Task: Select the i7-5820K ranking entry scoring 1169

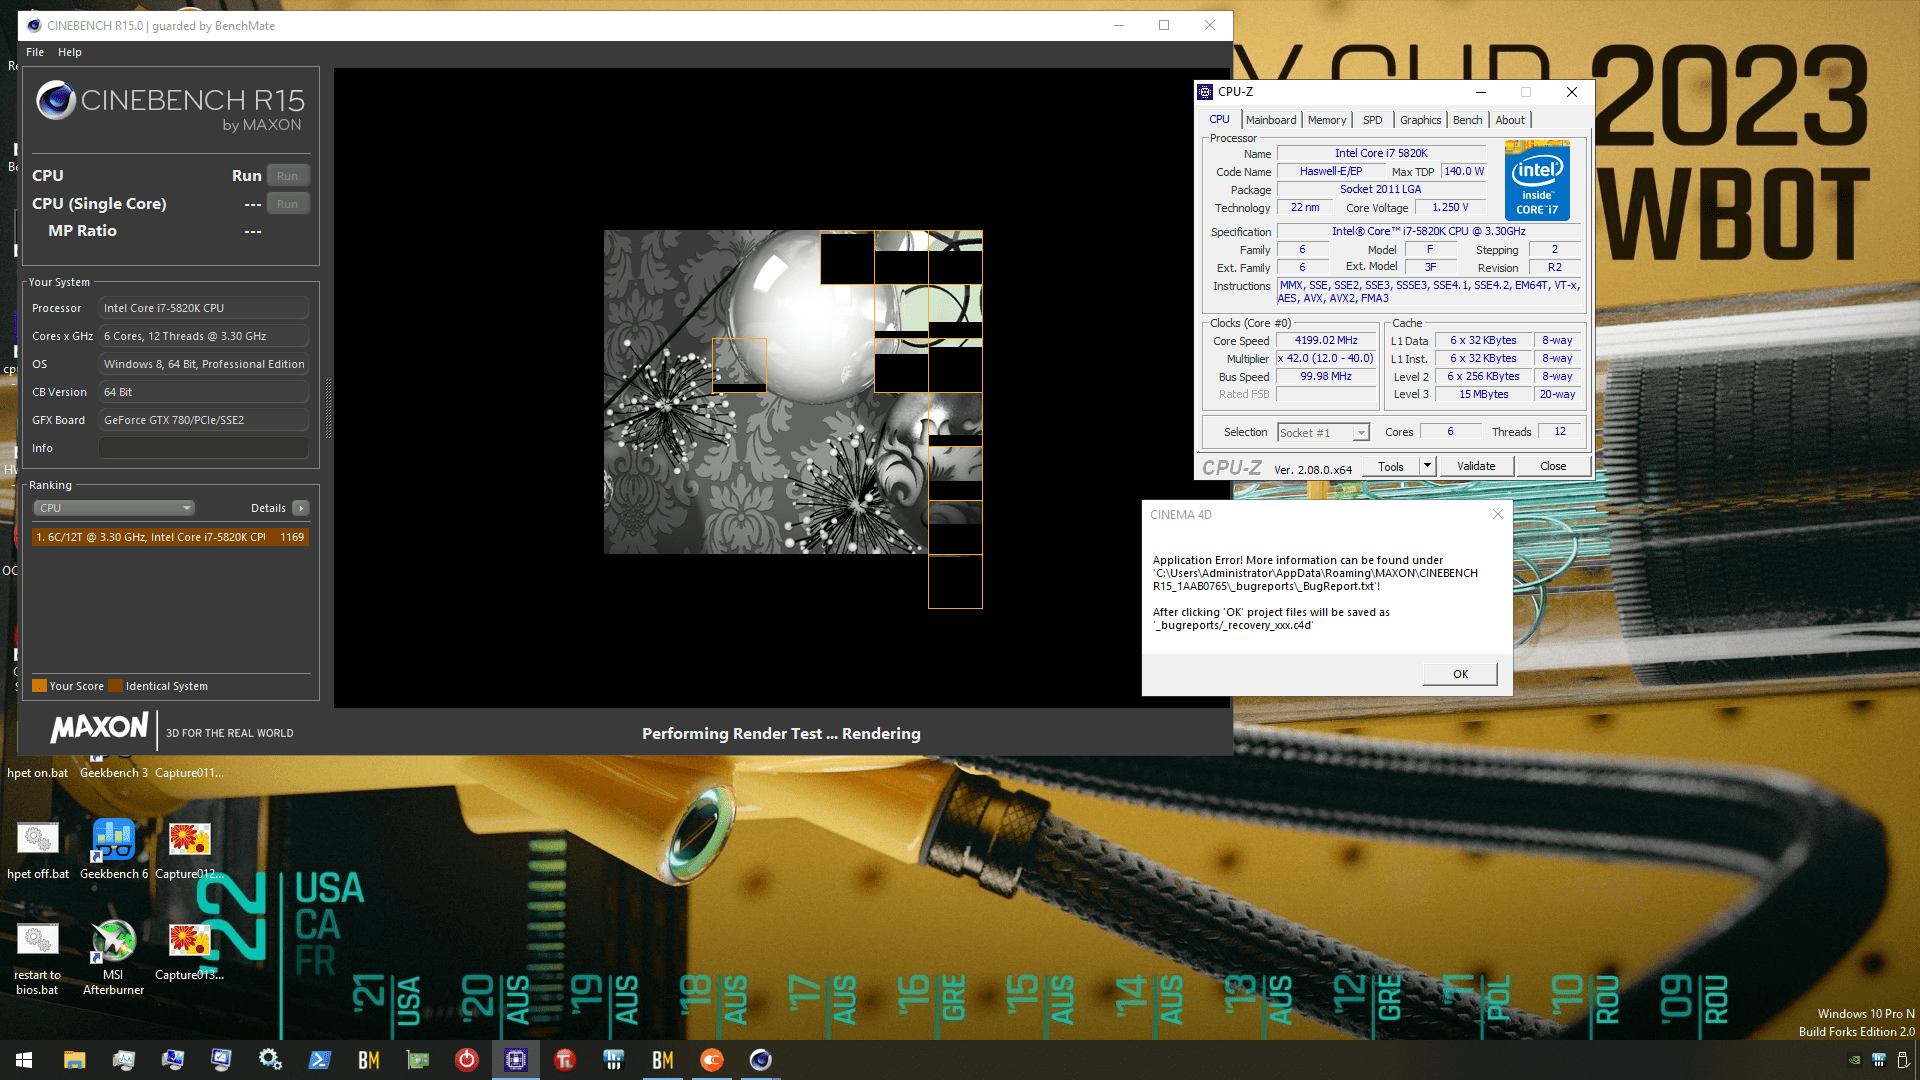Action: click(170, 537)
